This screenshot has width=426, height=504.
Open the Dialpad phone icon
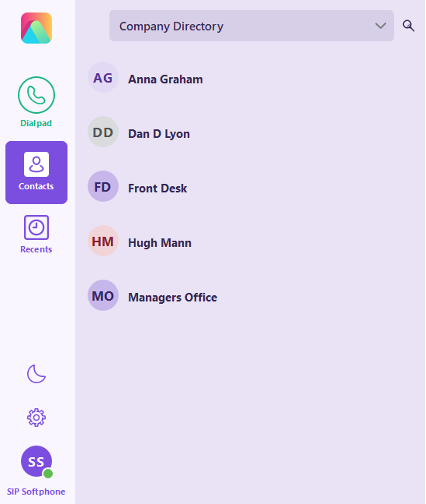pos(36,95)
